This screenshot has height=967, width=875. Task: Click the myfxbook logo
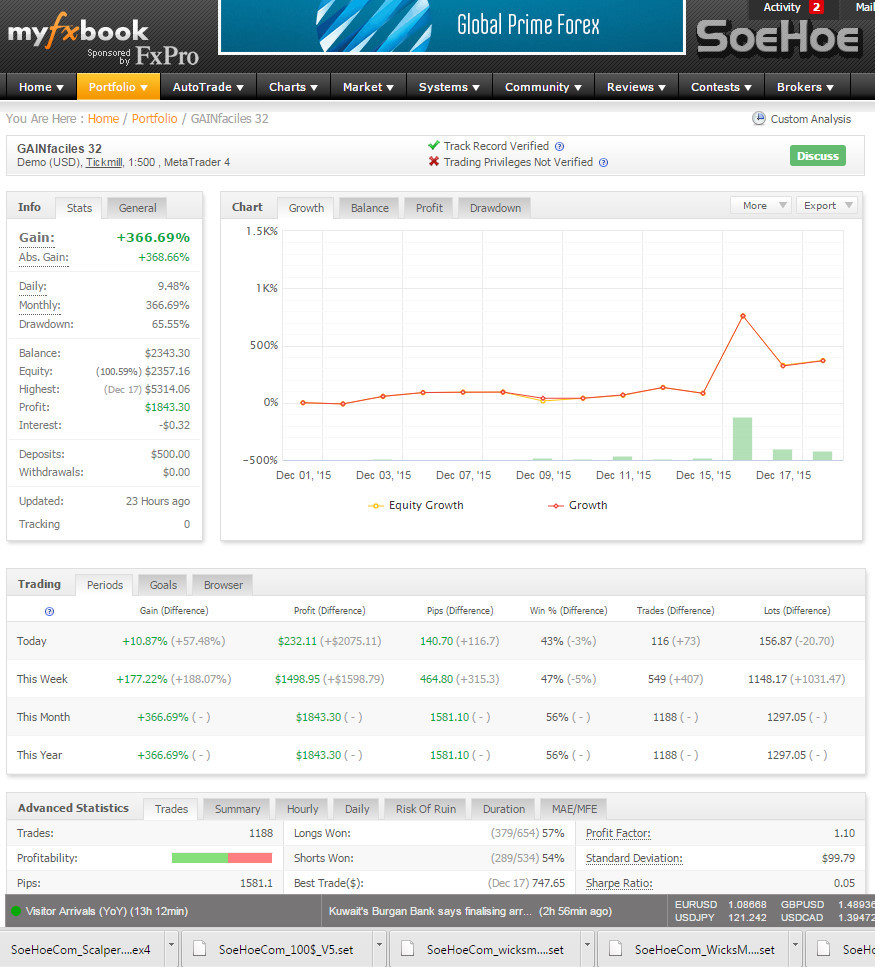click(x=78, y=32)
